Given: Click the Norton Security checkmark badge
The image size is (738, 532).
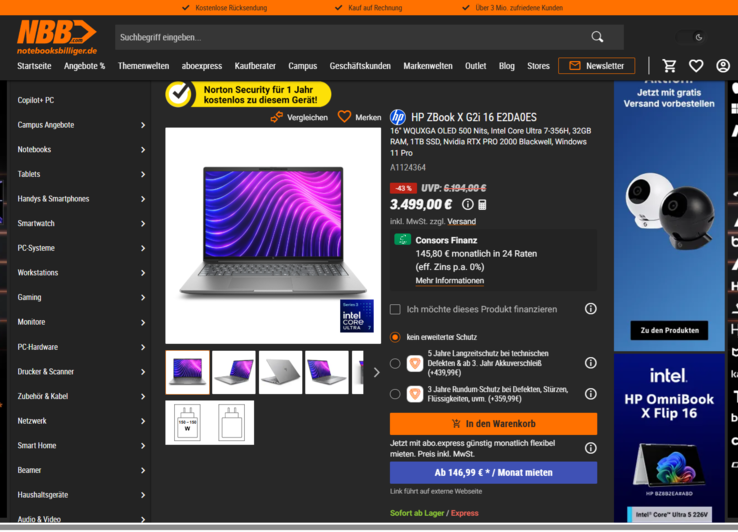Looking at the screenshot, I should [179, 94].
